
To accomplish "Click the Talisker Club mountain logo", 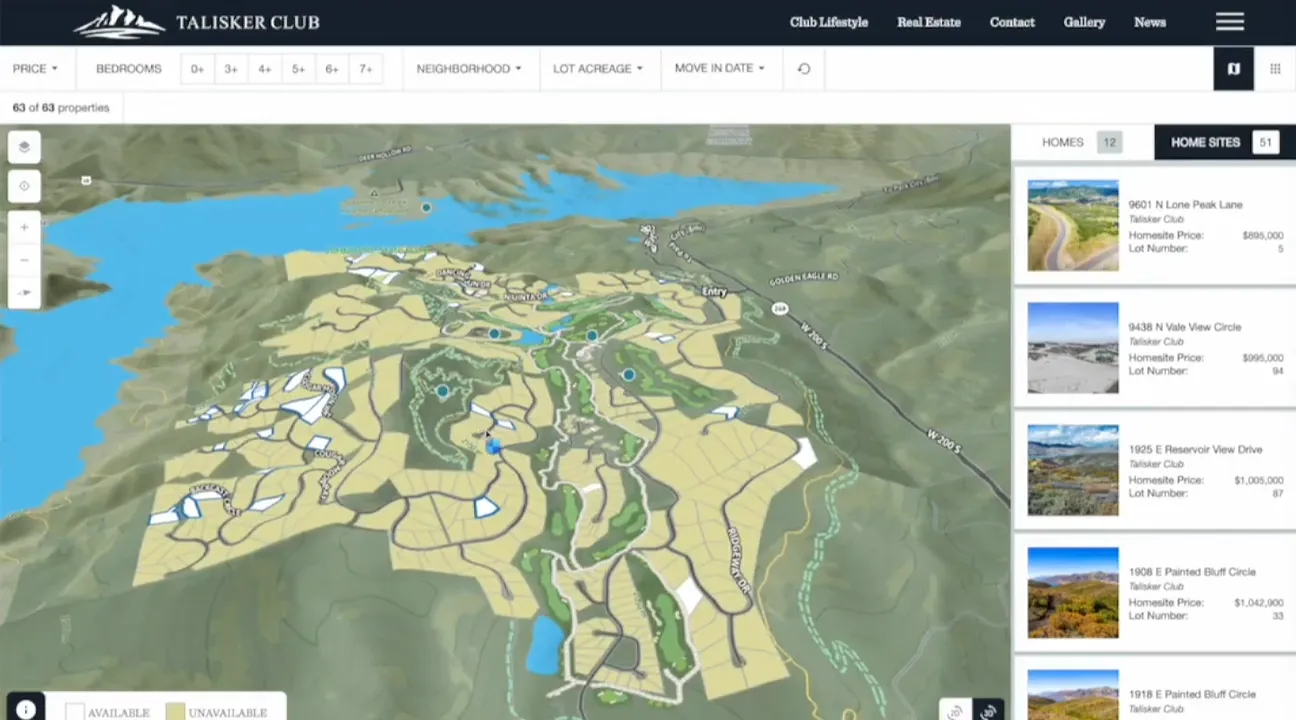I will click(118, 22).
